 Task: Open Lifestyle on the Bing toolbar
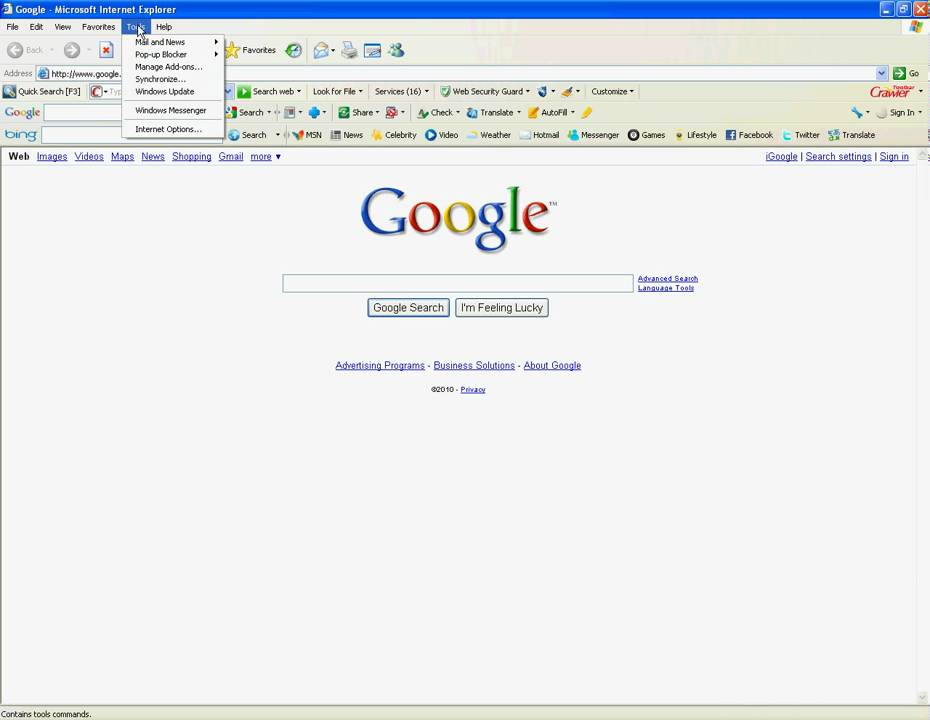[x=695, y=135]
